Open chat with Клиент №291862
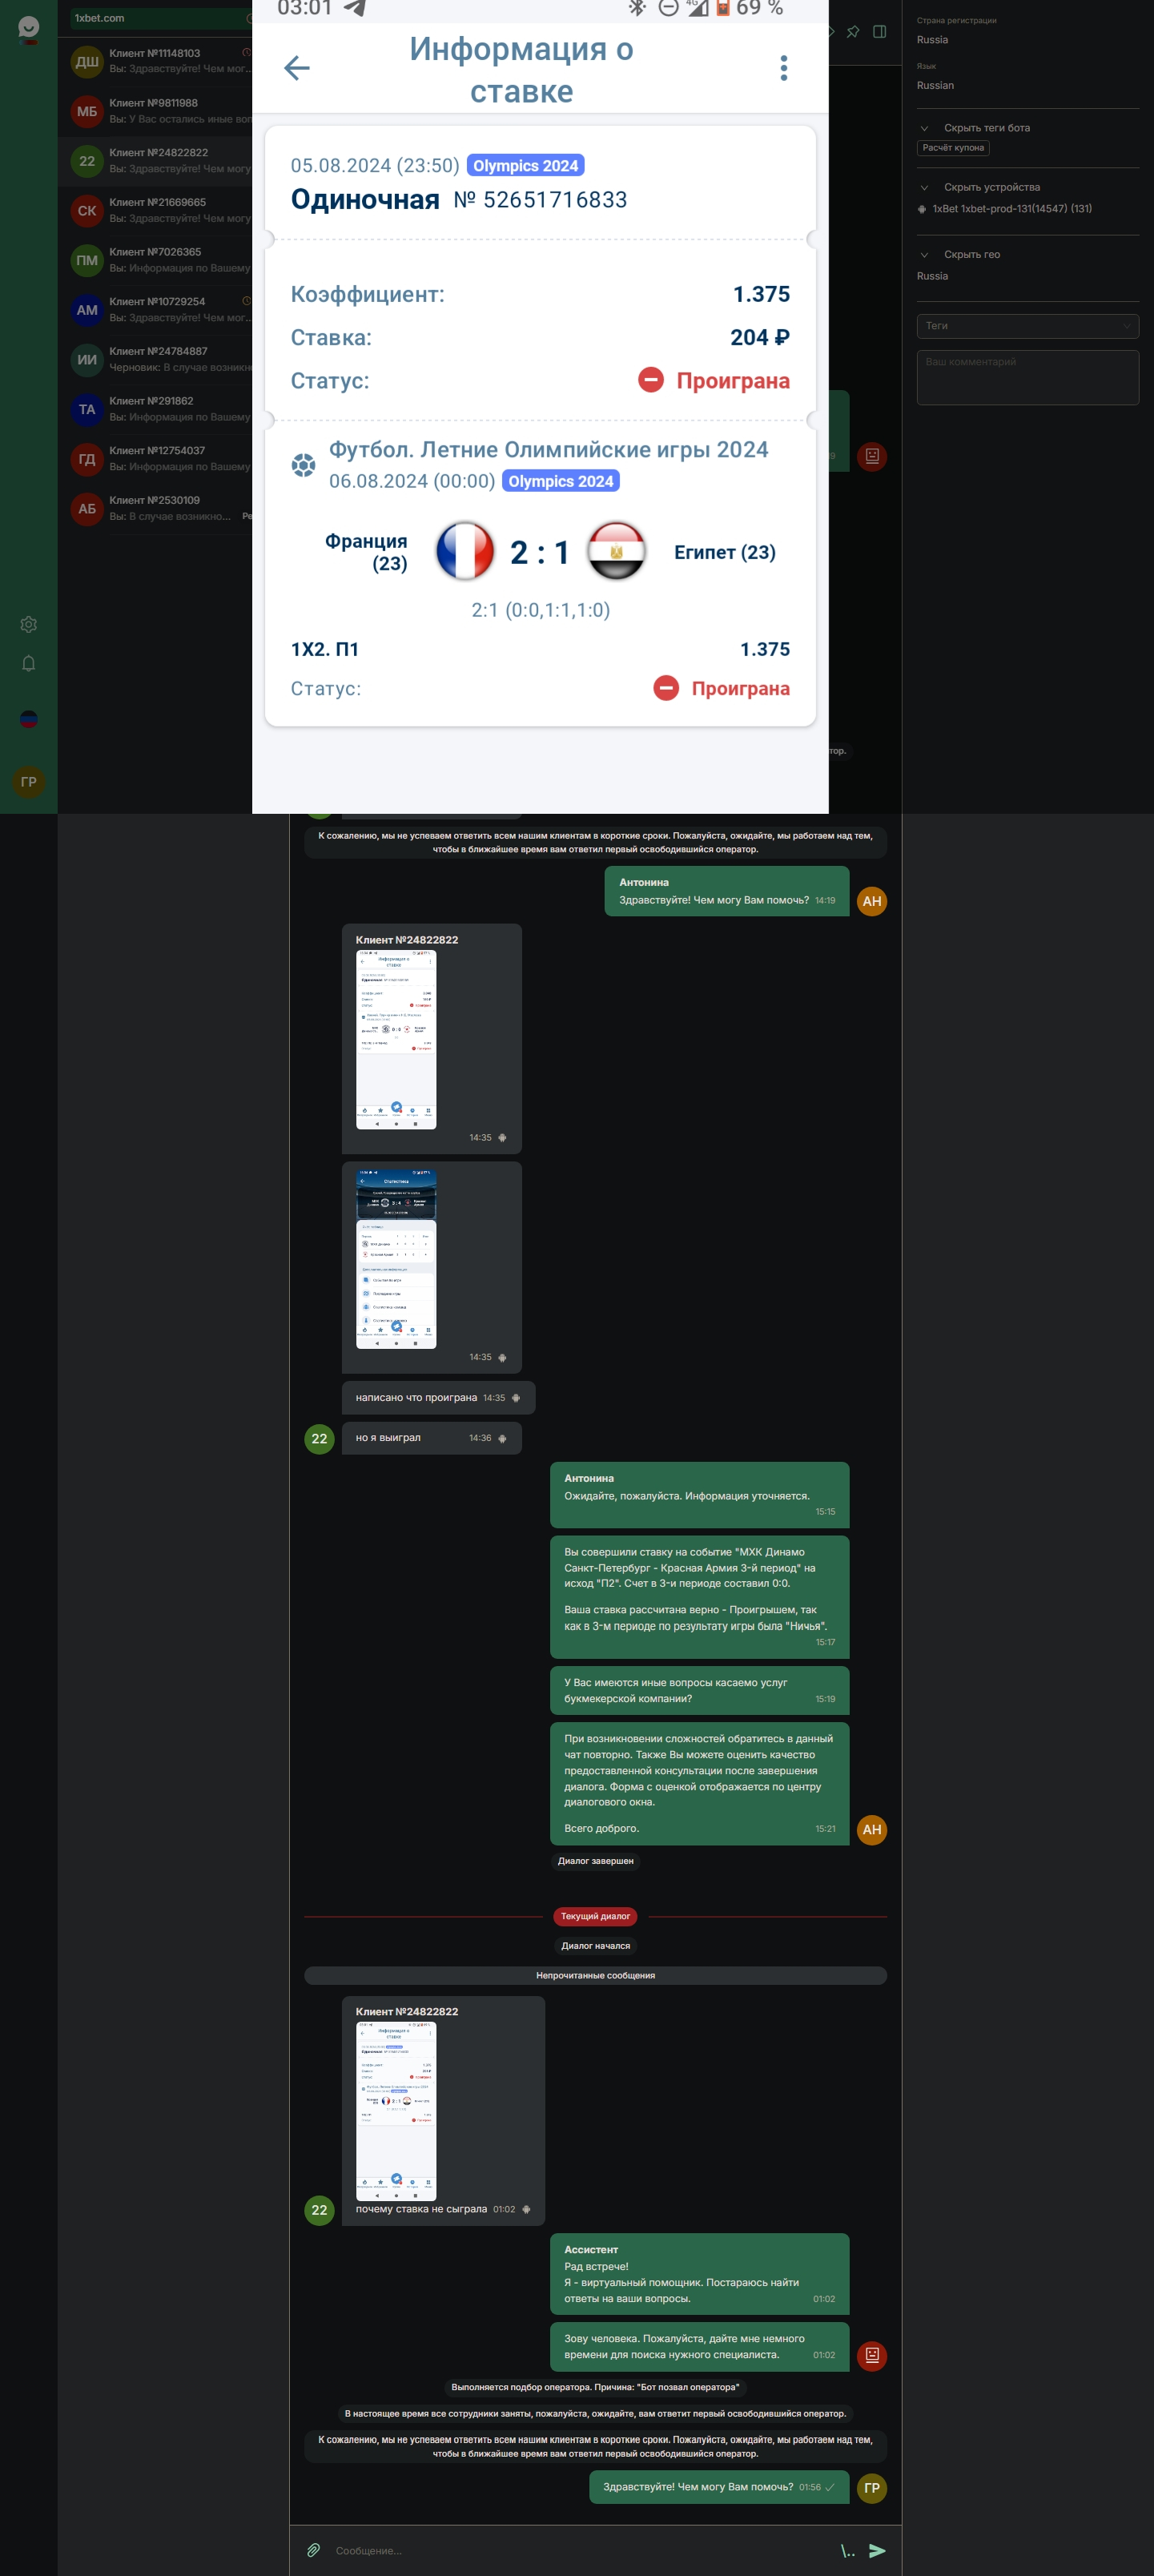This screenshot has height=2576, width=1154. (x=155, y=409)
